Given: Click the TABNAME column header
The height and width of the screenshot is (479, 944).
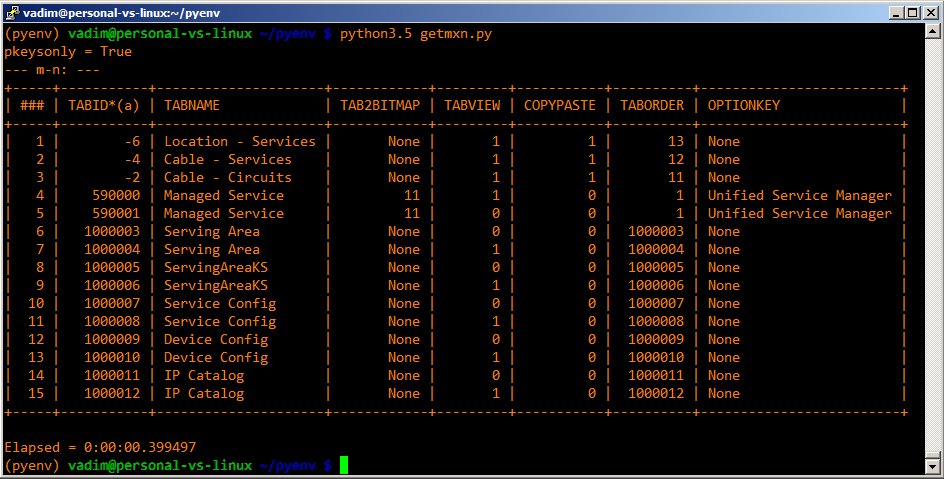Looking at the screenshot, I should click(192, 105).
